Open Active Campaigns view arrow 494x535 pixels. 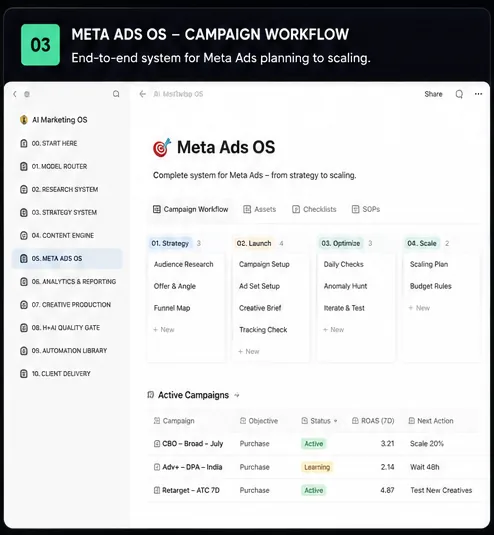coord(237,395)
